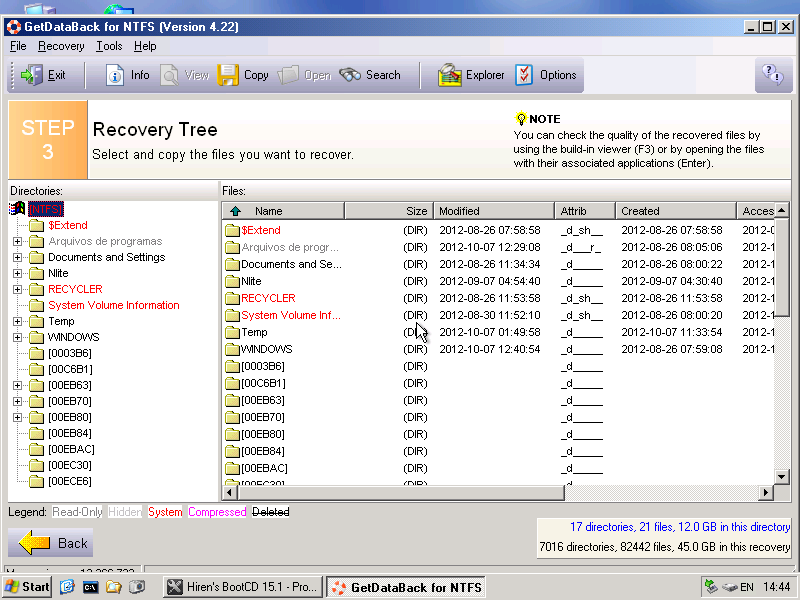Open the Explorer toolbar icon
This screenshot has height=600, width=800.
449,75
